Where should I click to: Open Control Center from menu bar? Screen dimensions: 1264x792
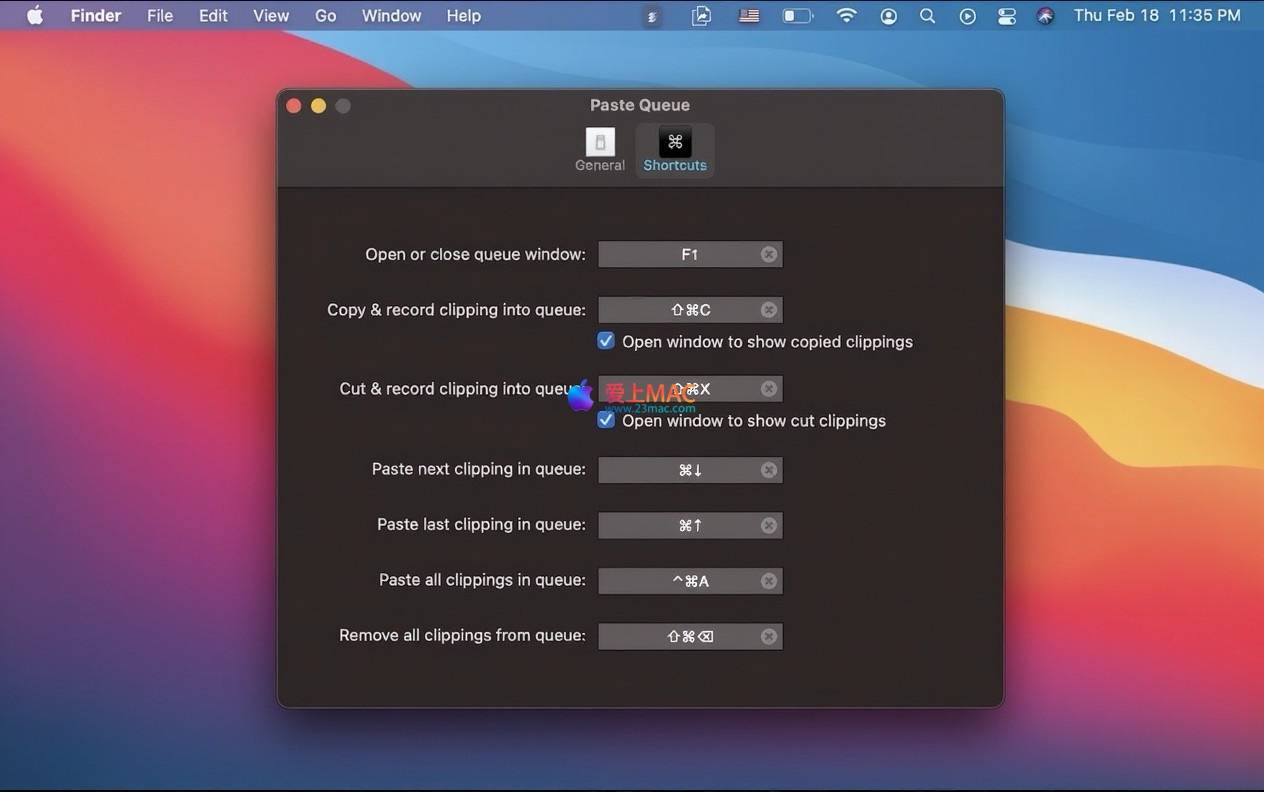tap(1006, 16)
